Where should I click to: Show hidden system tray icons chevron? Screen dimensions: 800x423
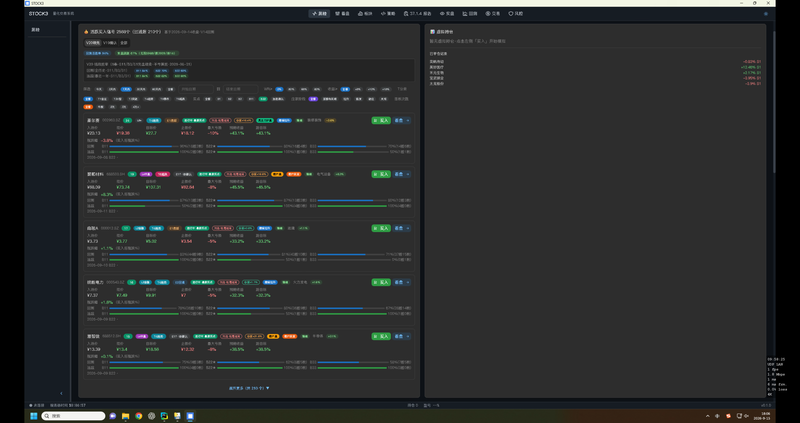707,416
